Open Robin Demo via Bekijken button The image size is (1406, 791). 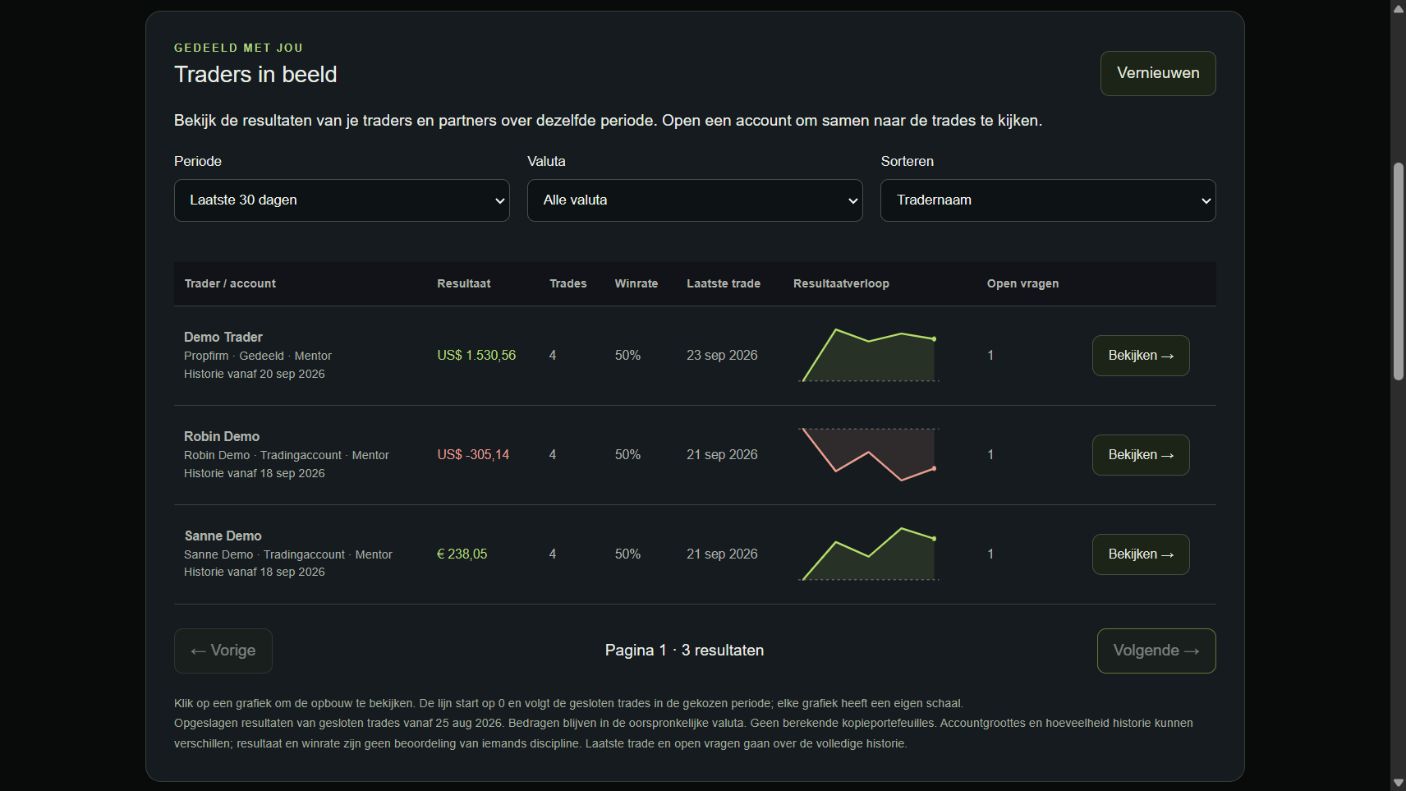pos(1140,455)
